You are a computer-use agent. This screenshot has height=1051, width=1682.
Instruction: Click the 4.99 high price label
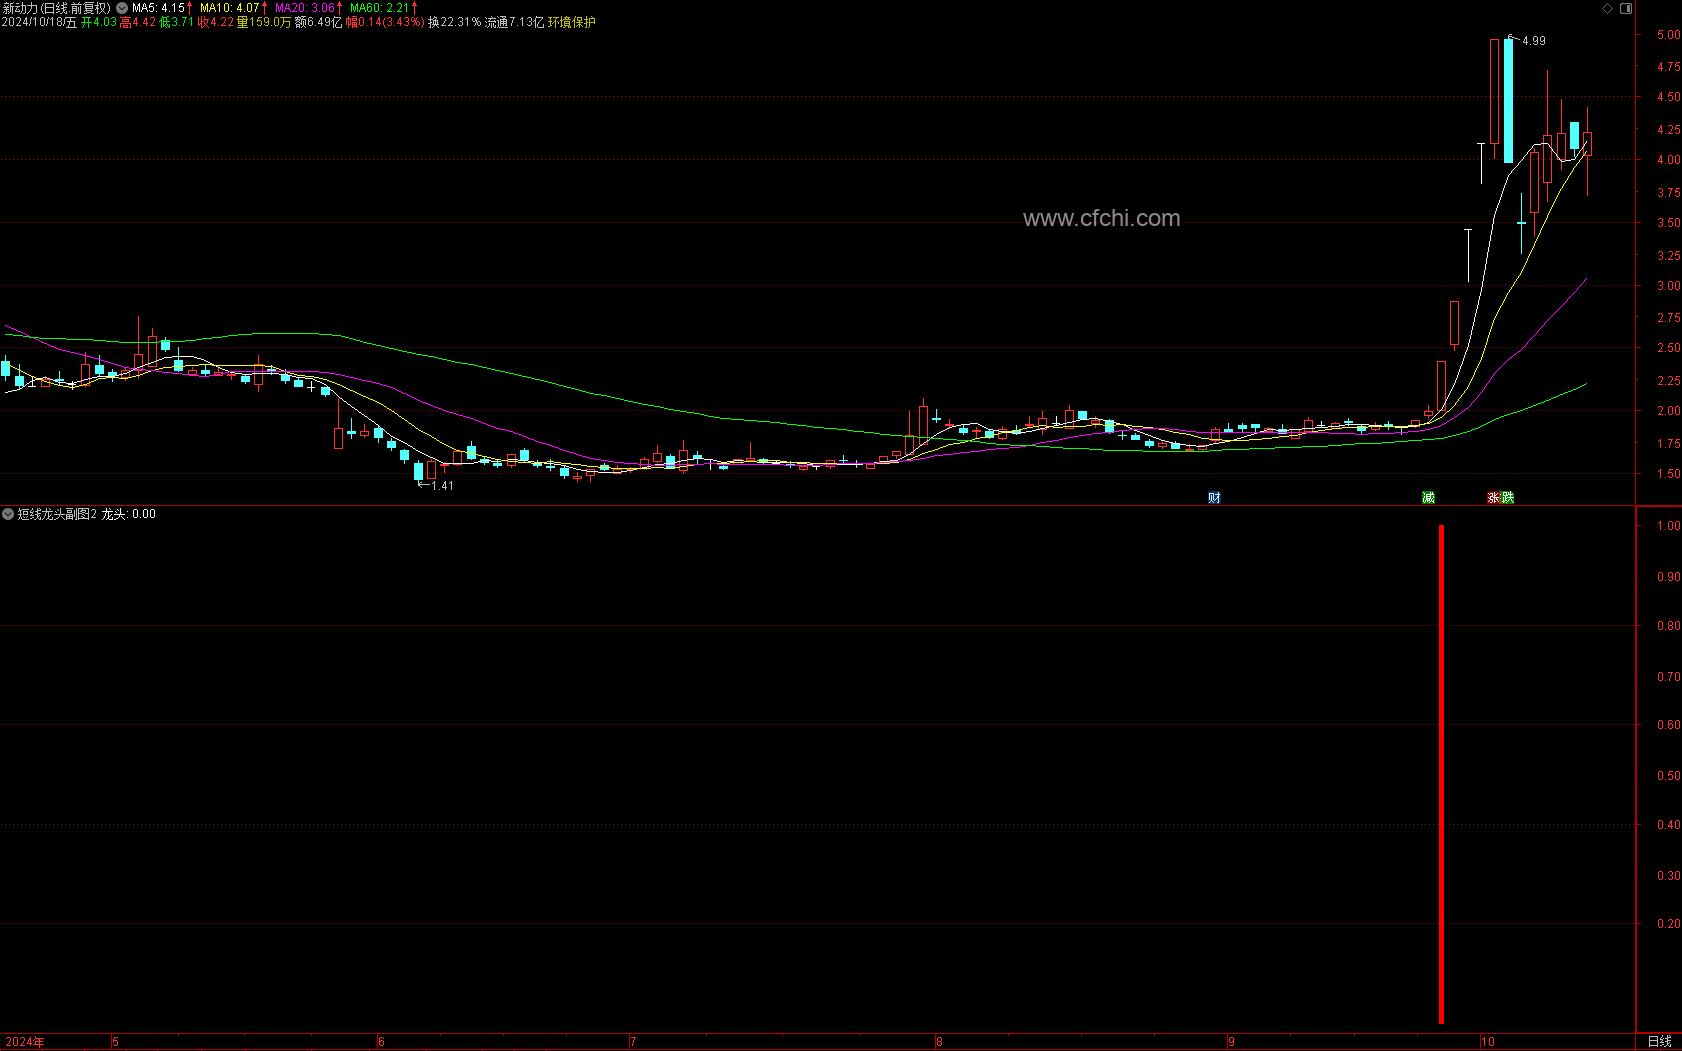(1534, 41)
